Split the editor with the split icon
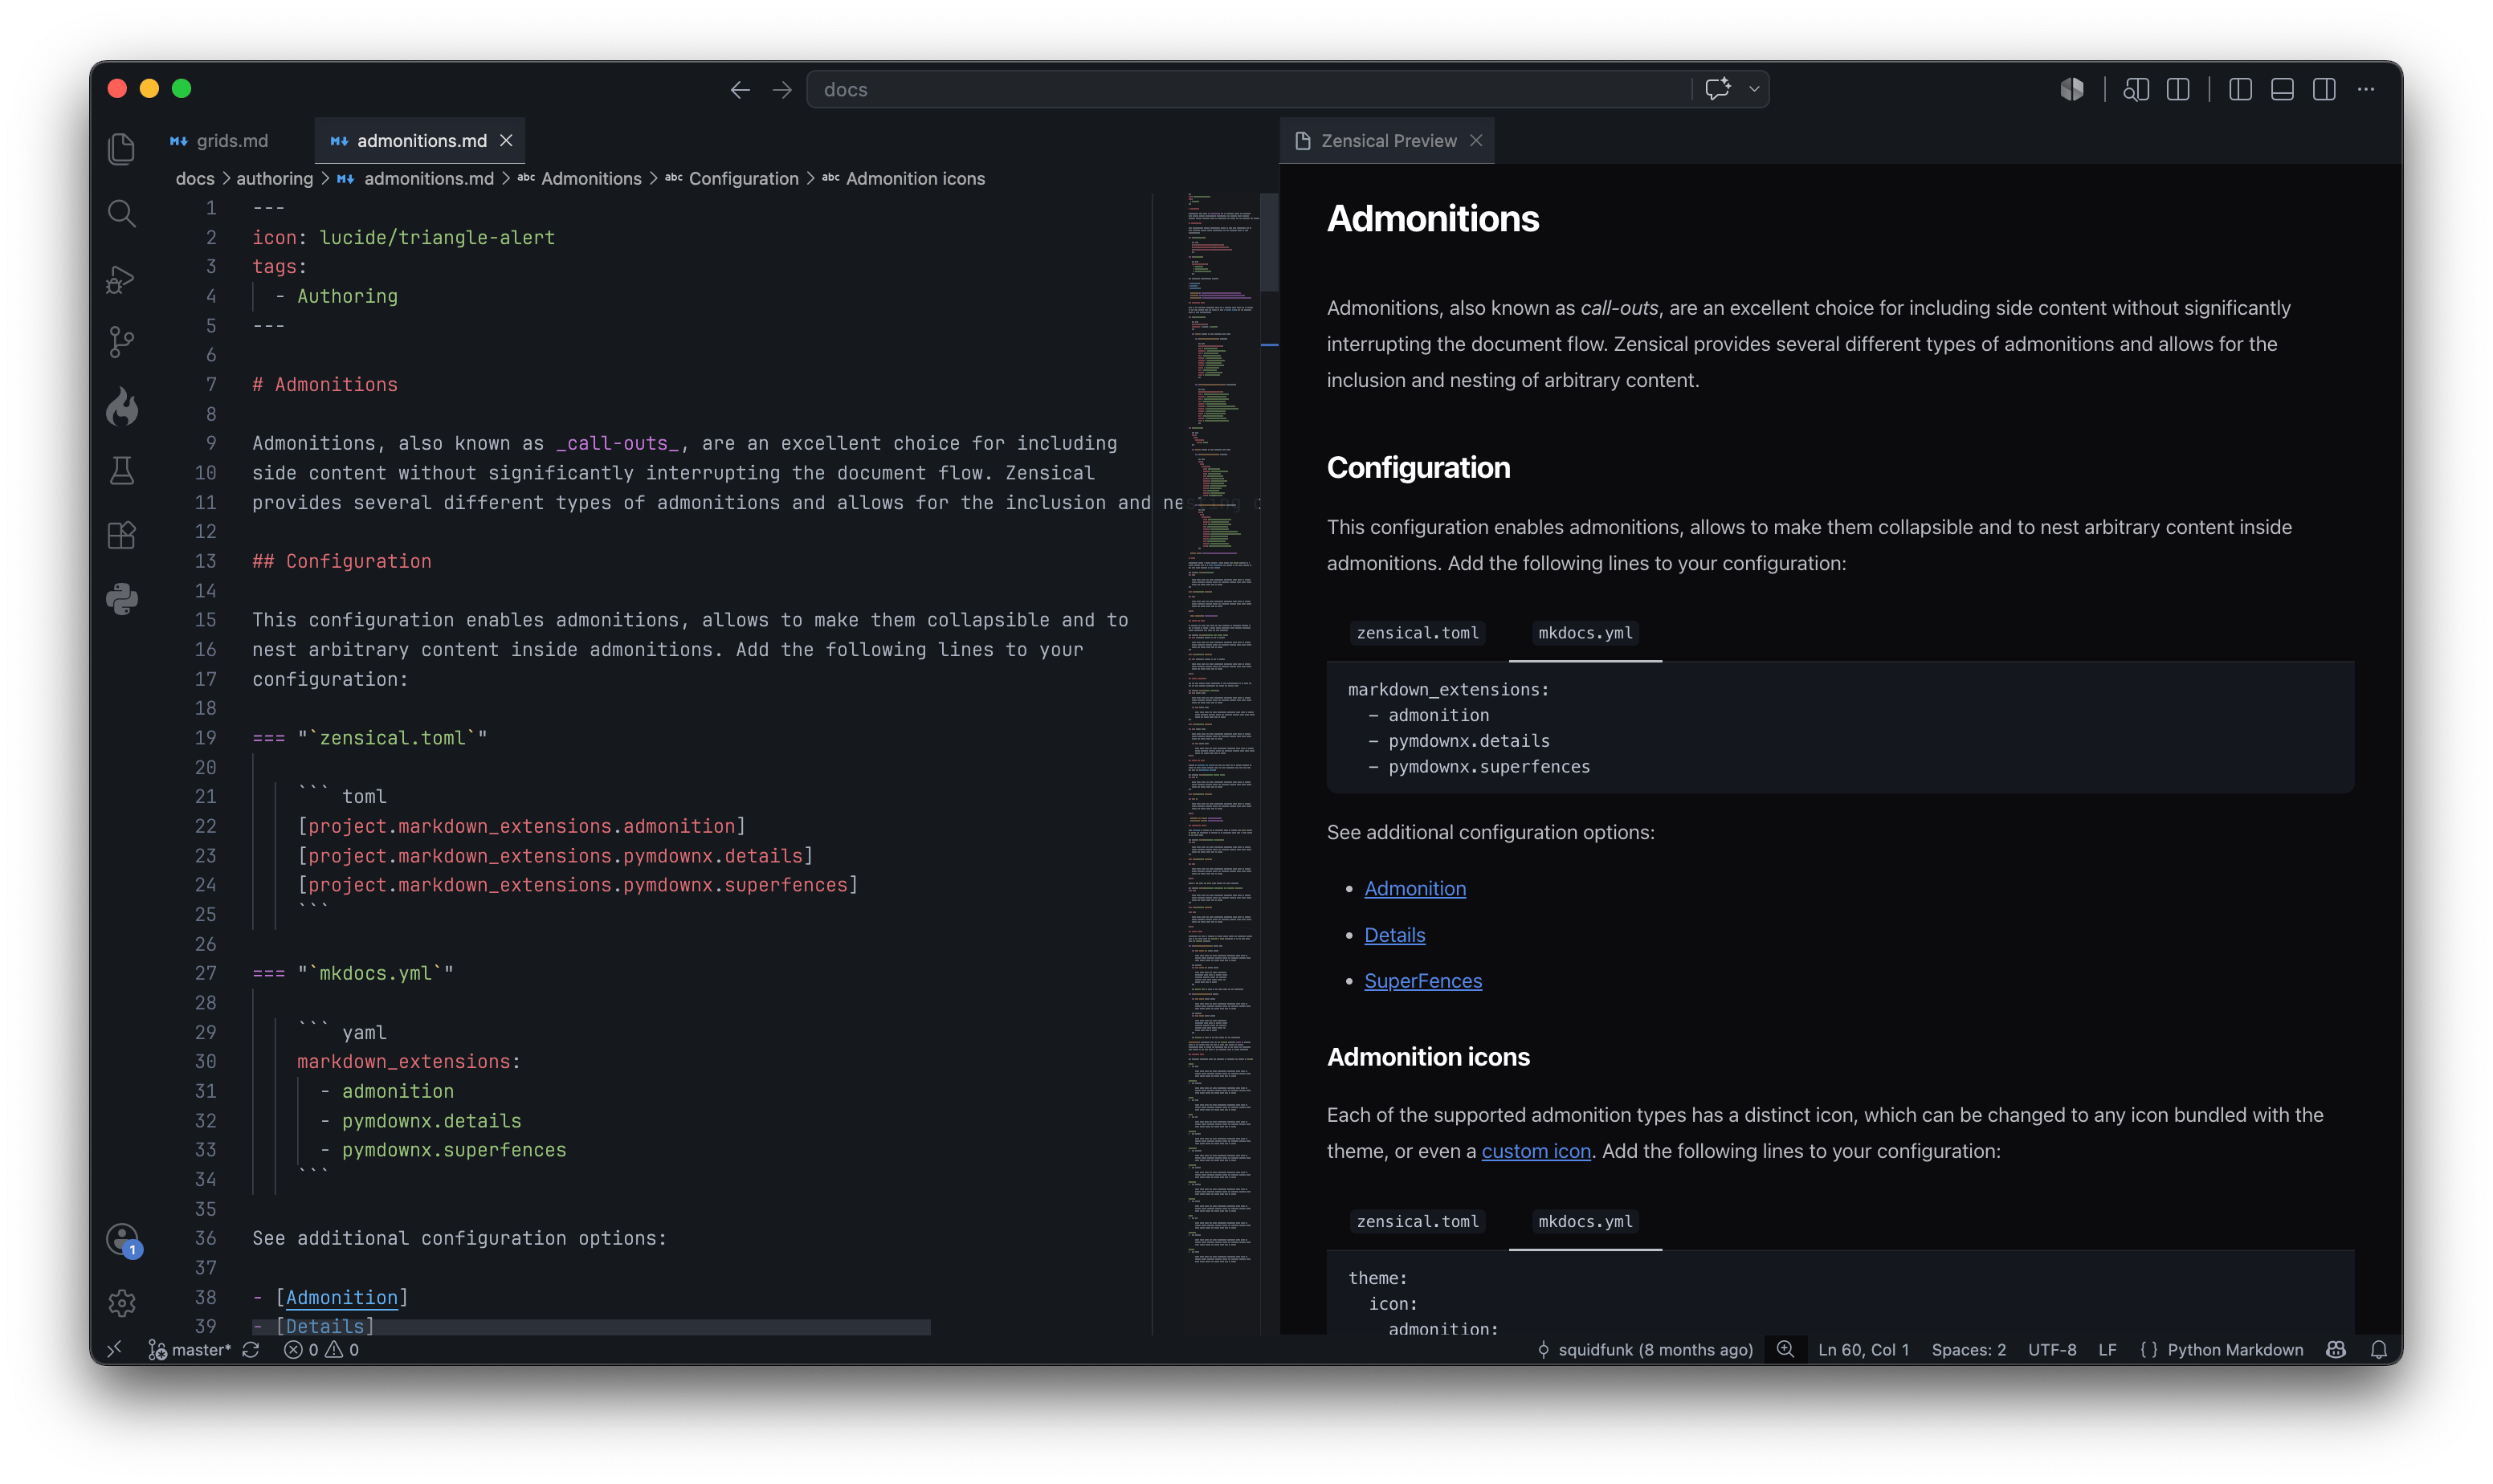Viewport: 2493px width, 1484px height. coord(2178,90)
